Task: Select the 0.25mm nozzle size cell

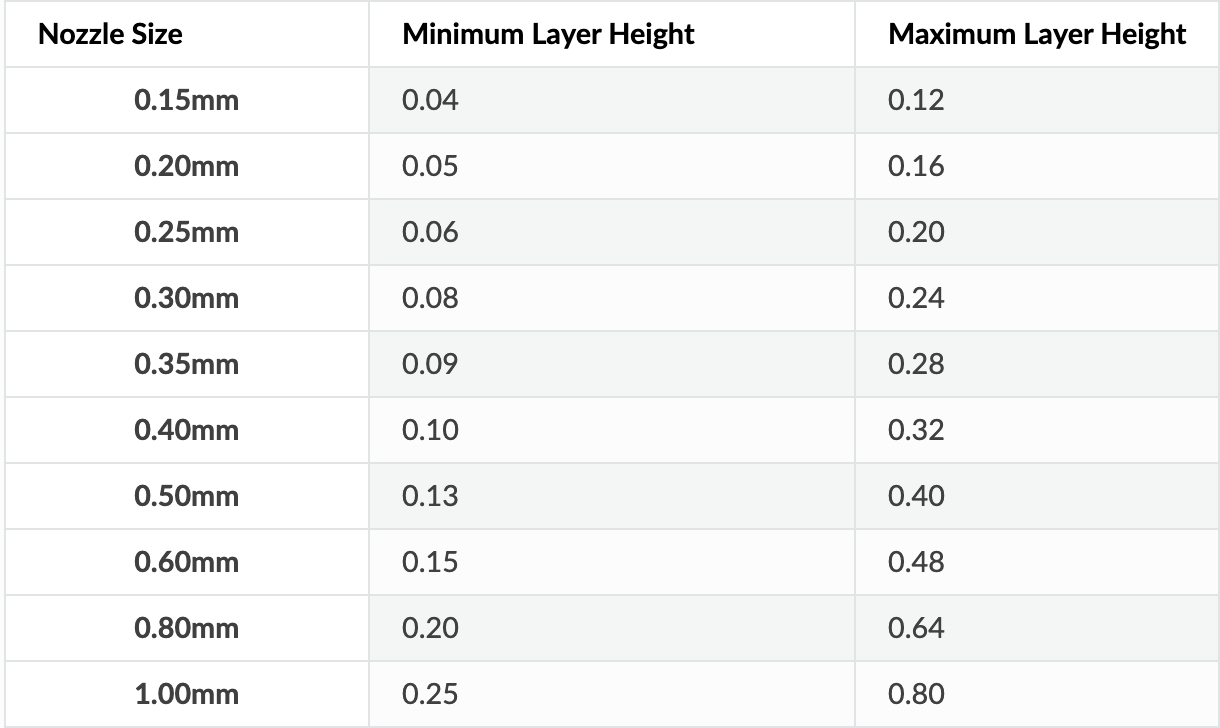Action: pyautogui.click(x=187, y=232)
